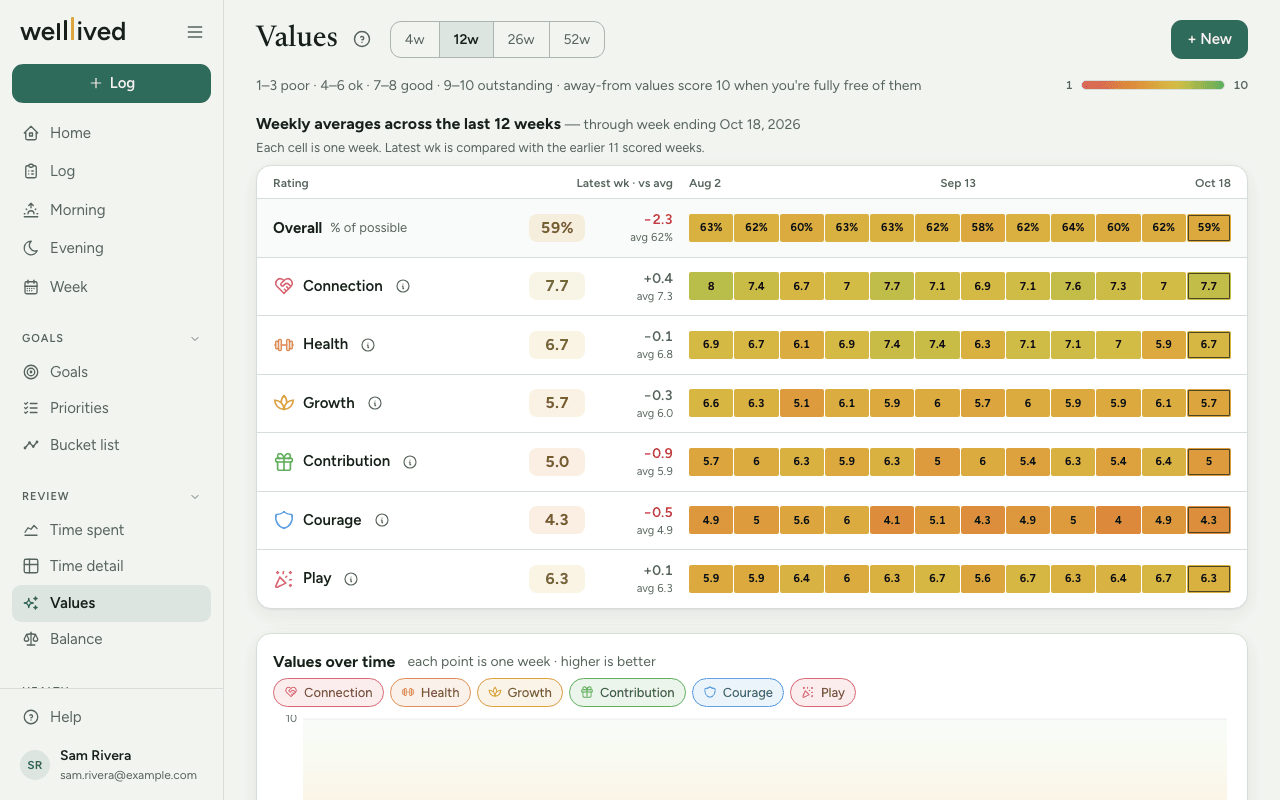This screenshot has width=1280, height=800.
Task: Click the Overall 59% latest-week heatmap cell
Action: (1209, 228)
